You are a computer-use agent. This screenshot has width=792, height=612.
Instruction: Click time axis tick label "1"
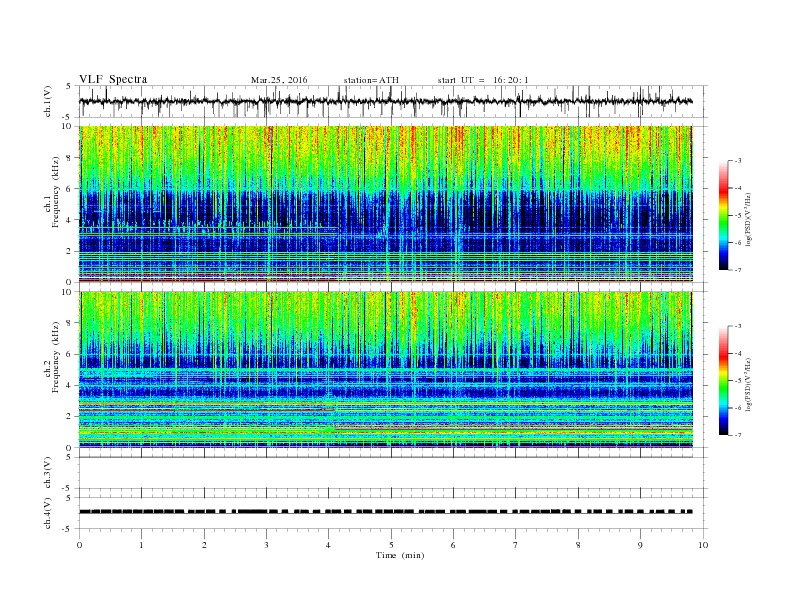click(141, 545)
